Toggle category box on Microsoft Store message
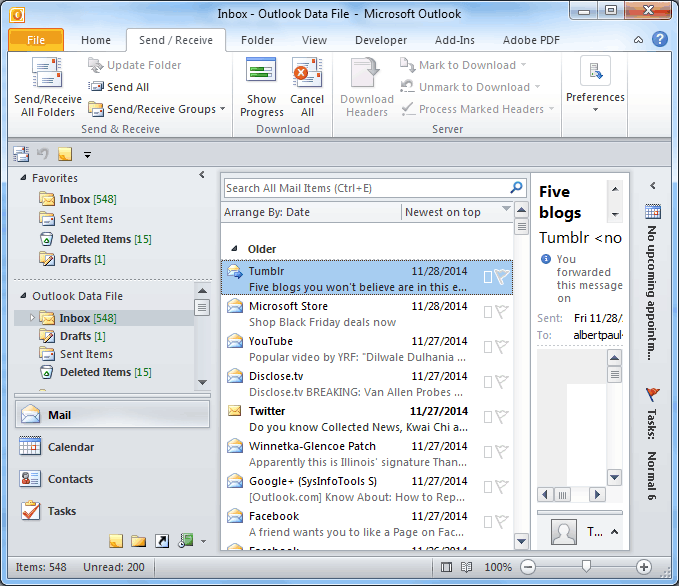 point(488,312)
